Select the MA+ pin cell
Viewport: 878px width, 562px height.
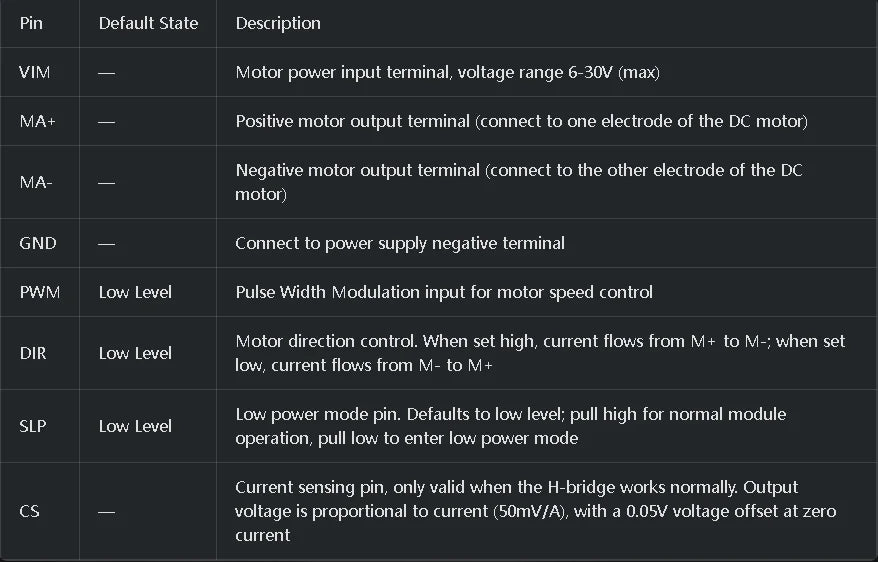(x=38, y=121)
